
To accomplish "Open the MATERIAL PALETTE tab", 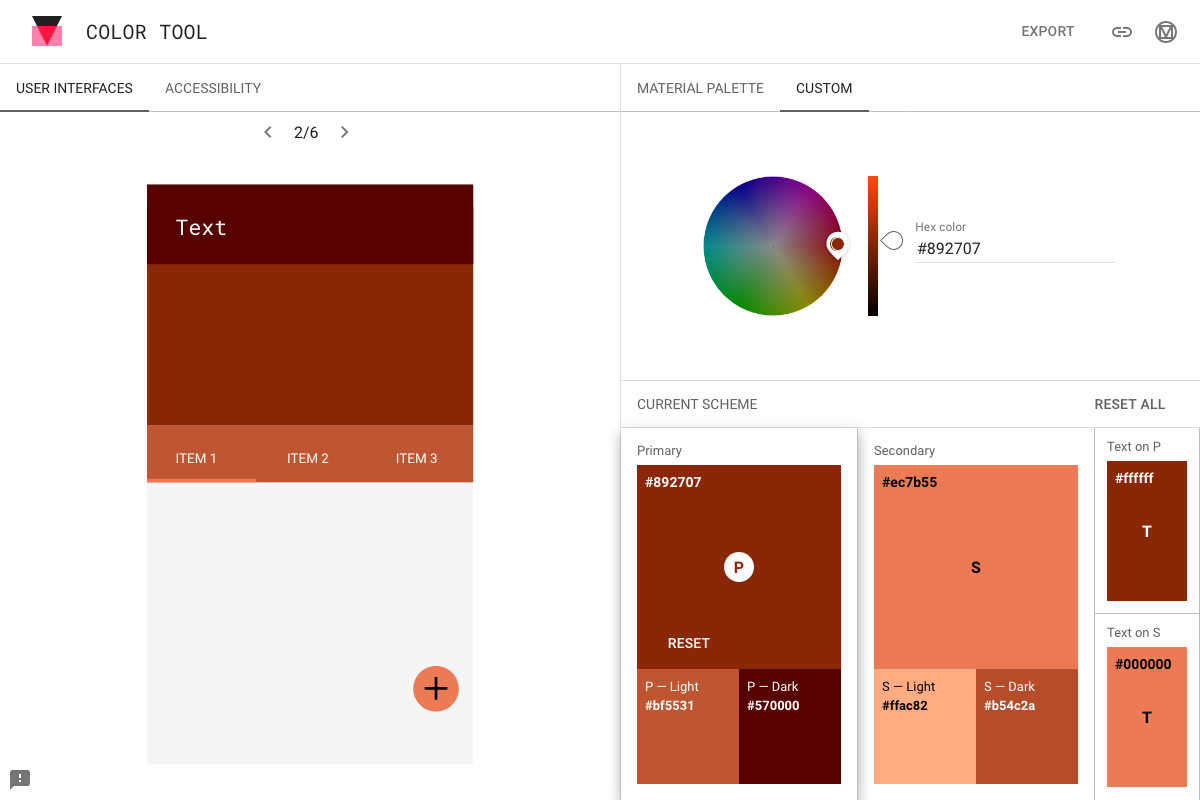I will (x=700, y=88).
